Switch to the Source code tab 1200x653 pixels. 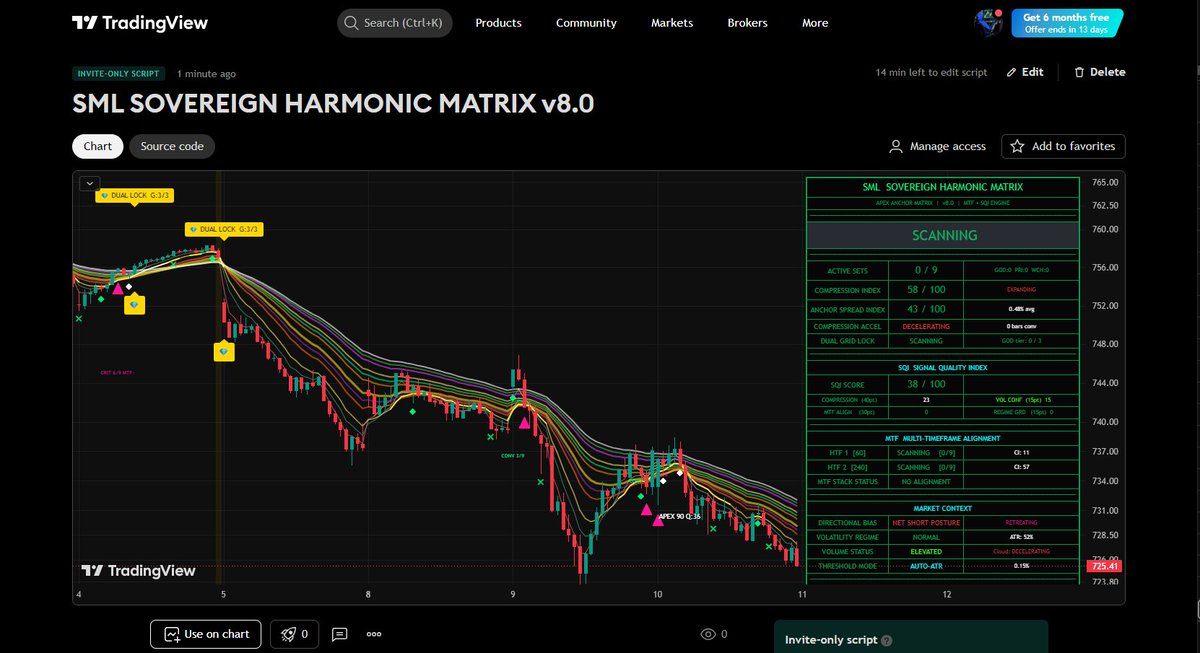(x=172, y=146)
